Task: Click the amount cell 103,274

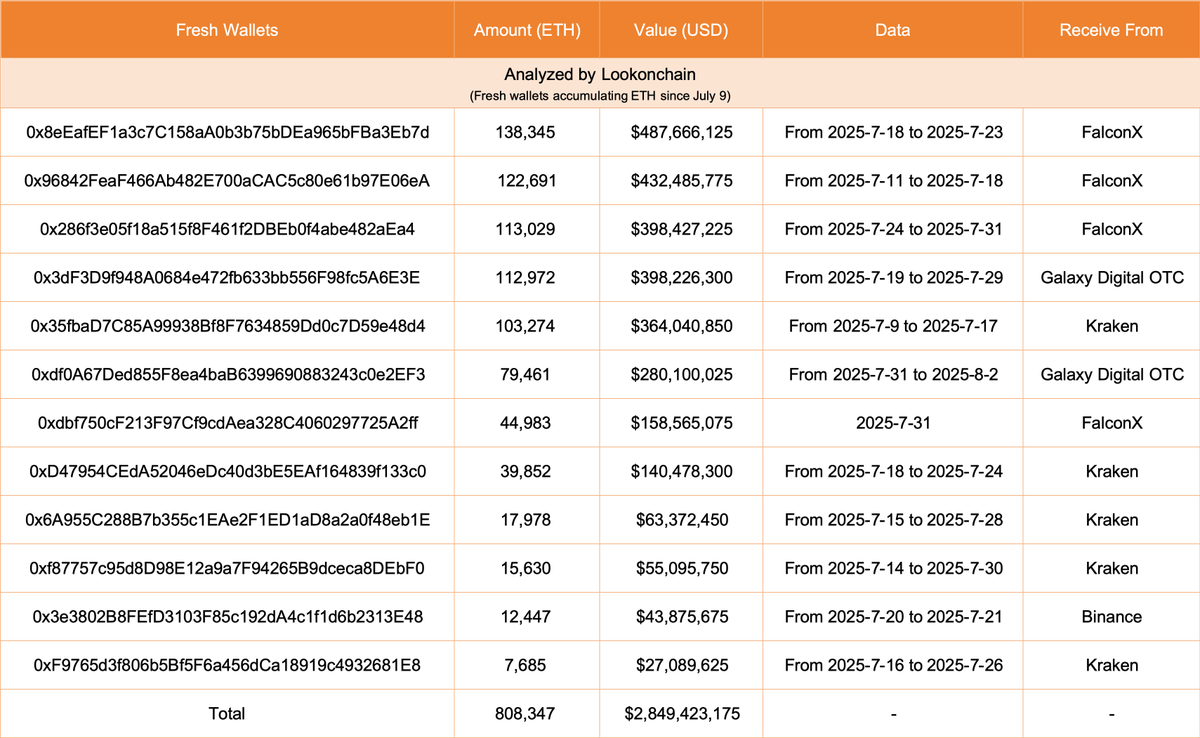Action: (526, 326)
